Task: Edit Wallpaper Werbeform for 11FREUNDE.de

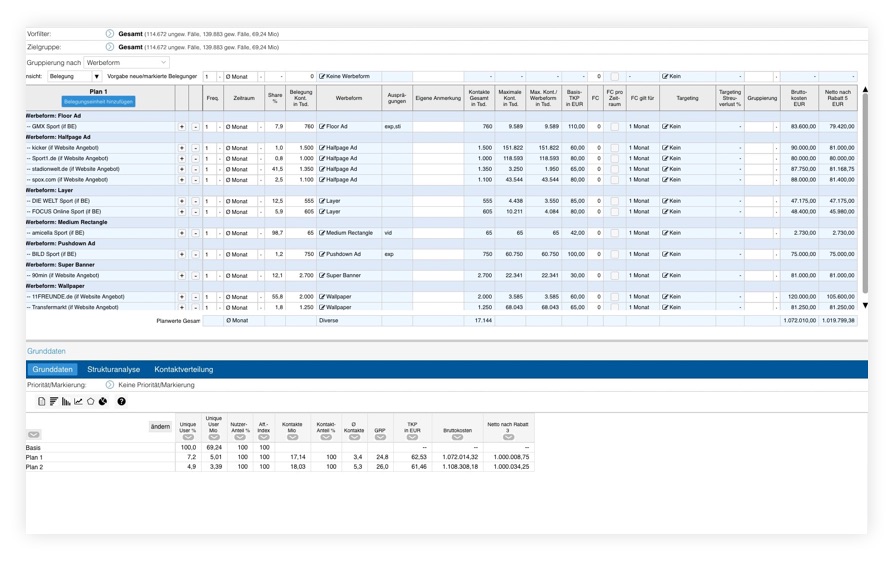Action: tap(322, 297)
